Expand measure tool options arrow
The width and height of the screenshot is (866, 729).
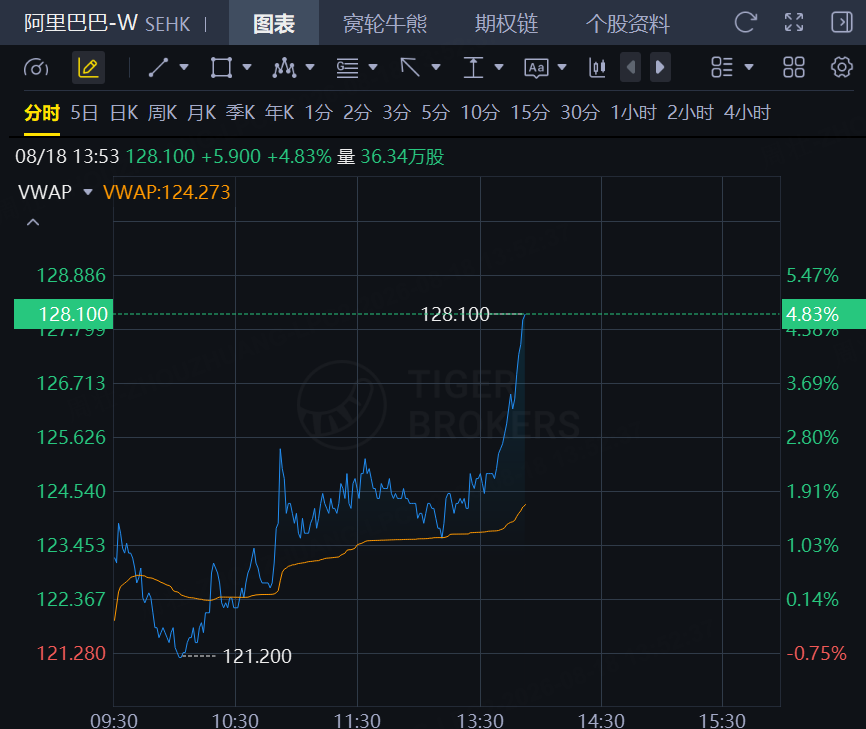[x=499, y=67]
